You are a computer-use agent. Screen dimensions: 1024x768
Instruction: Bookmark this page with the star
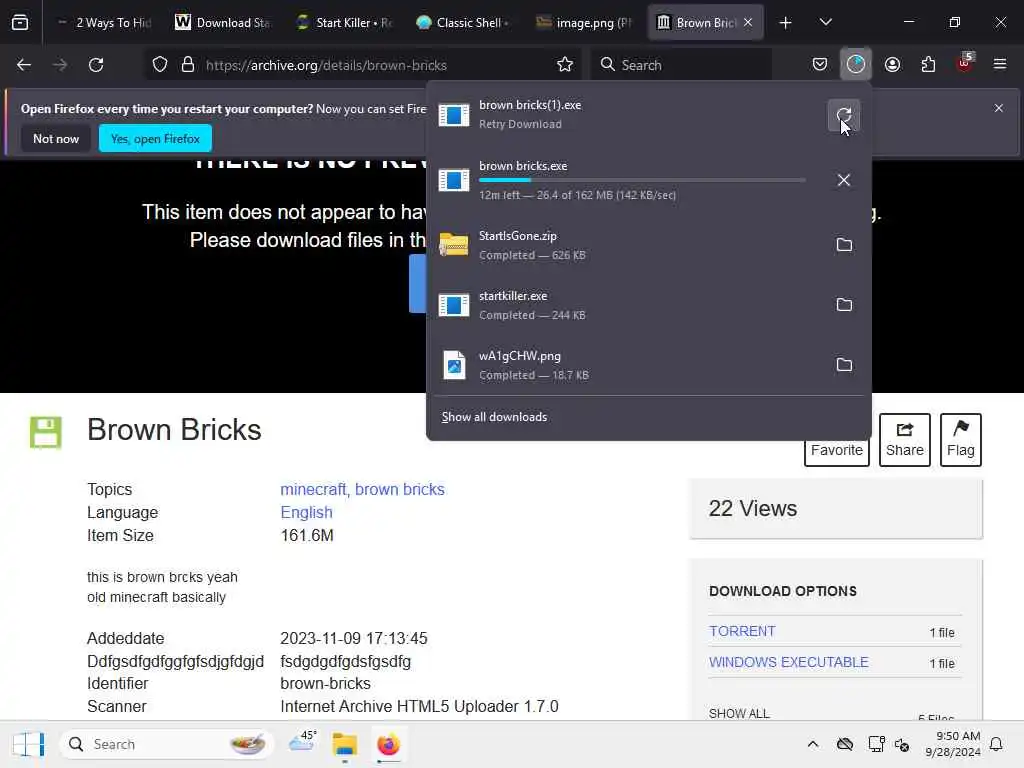[564, 65]
